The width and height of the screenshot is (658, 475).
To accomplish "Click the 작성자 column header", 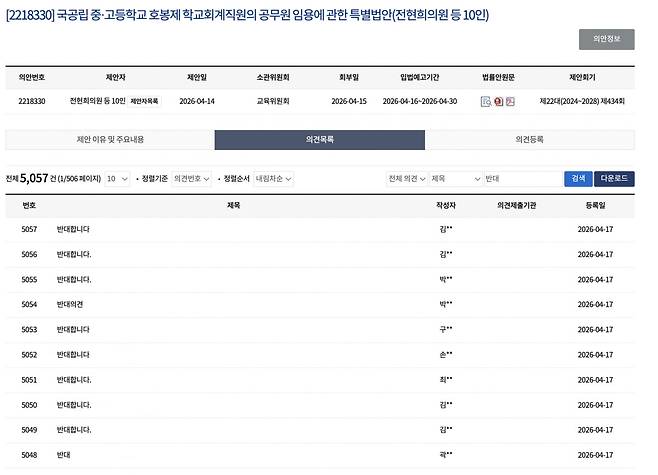I will coord(446,205).
